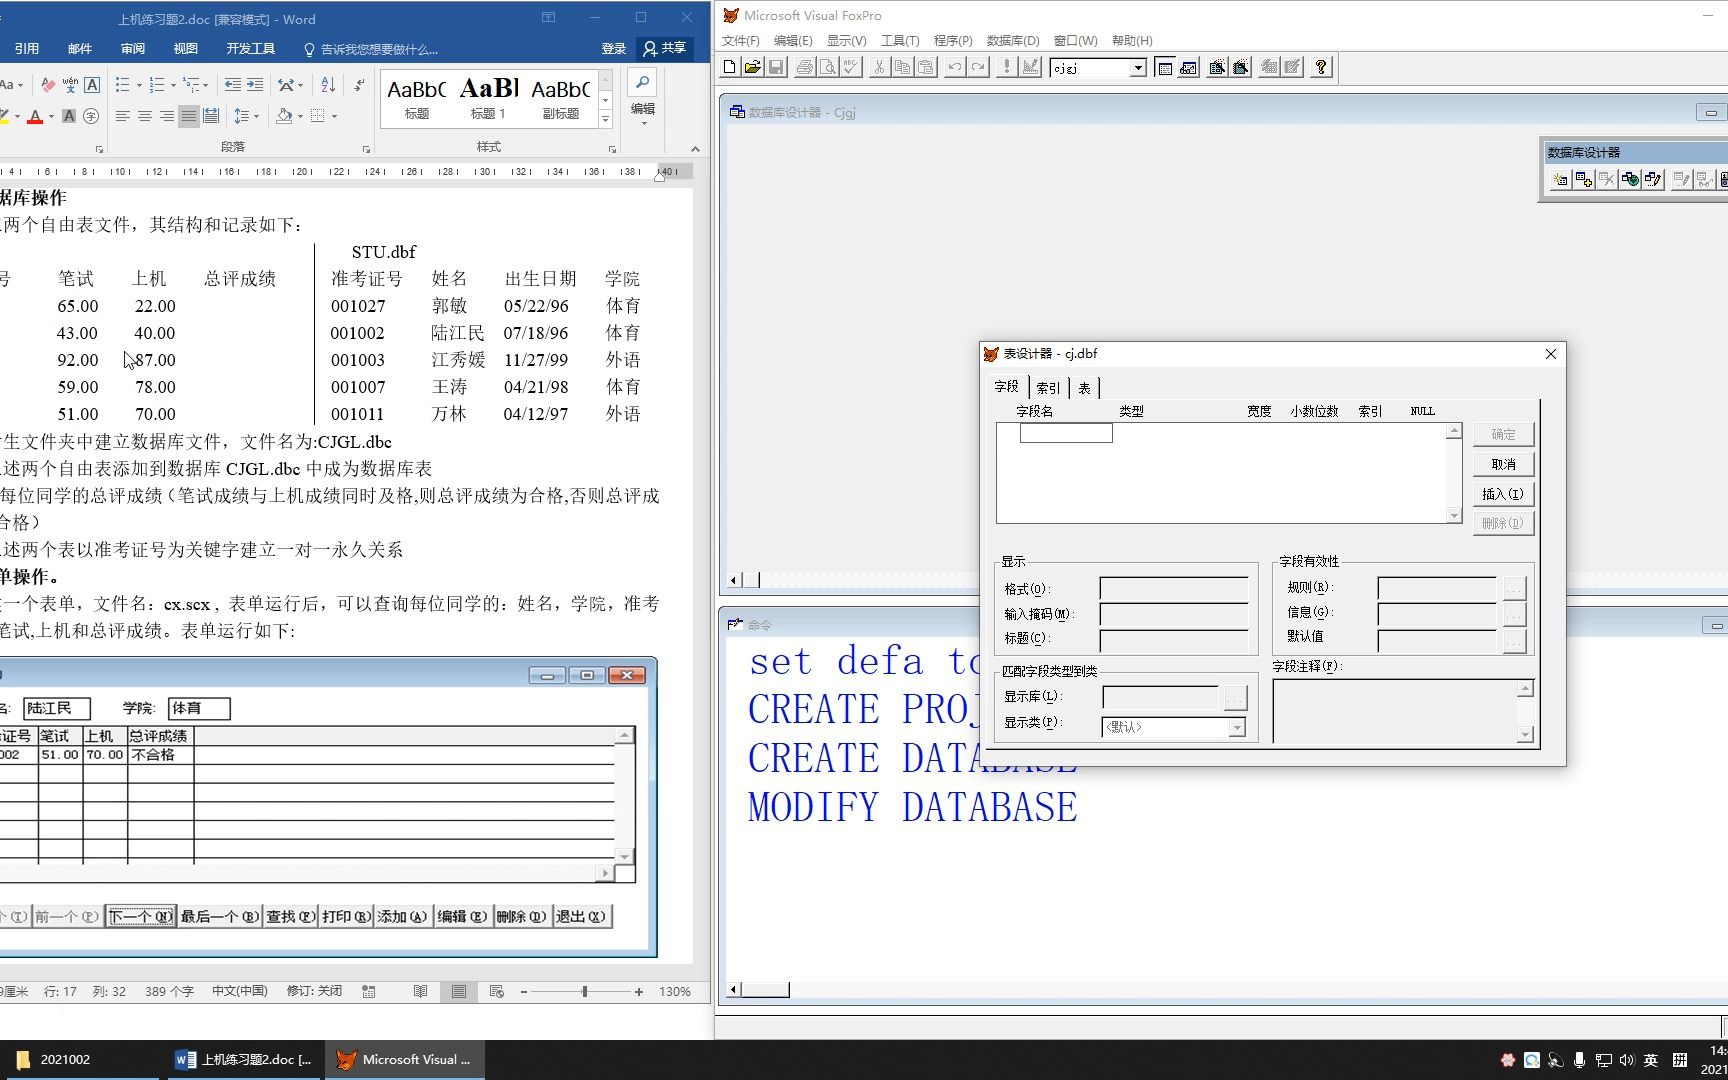
Task: Open the font color dropdown arrow in Word
Action: [x=51, y=116]
